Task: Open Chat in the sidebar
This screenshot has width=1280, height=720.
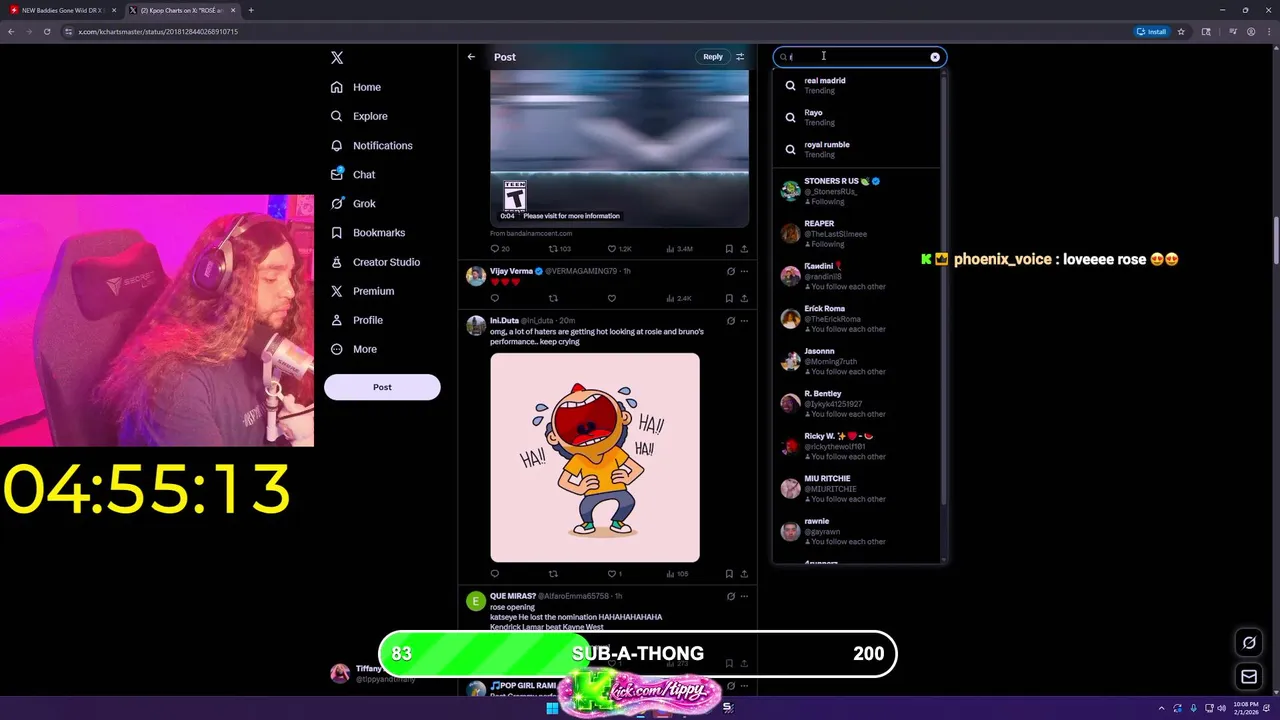Action: [x=353, y=174]
